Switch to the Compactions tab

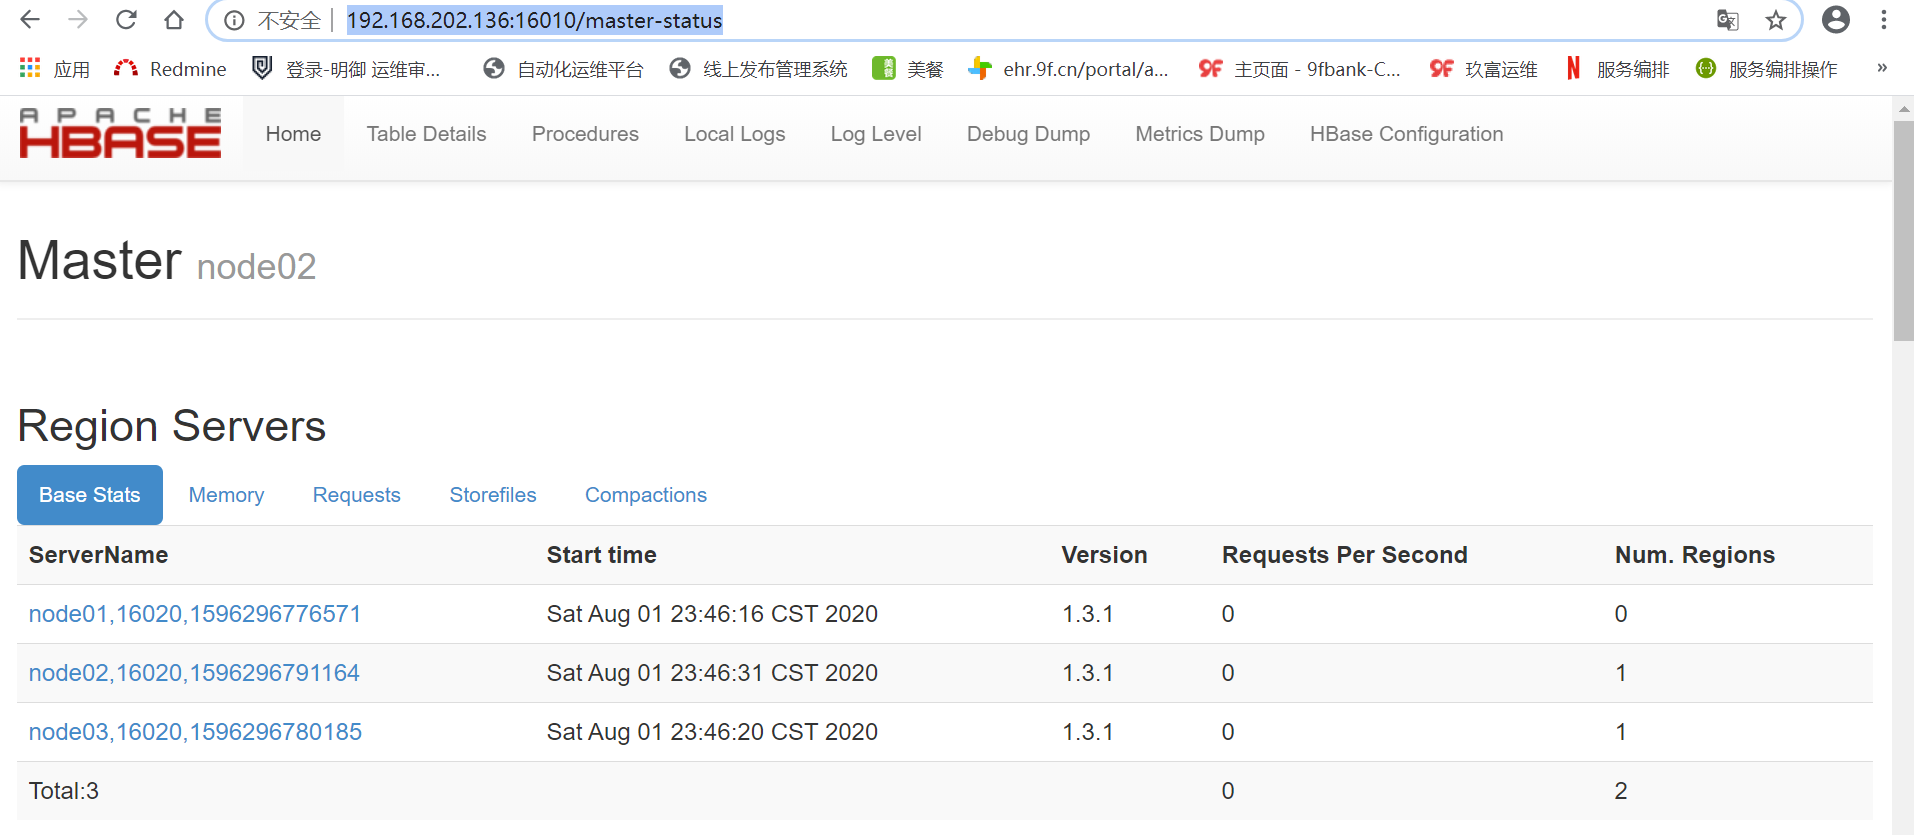tap(646, 495)
